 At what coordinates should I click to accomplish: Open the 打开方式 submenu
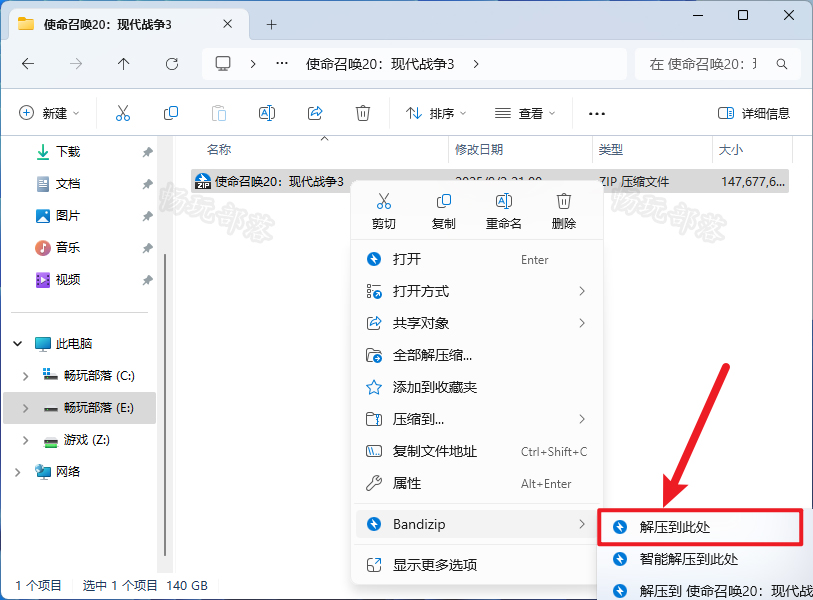pos(477,291)
